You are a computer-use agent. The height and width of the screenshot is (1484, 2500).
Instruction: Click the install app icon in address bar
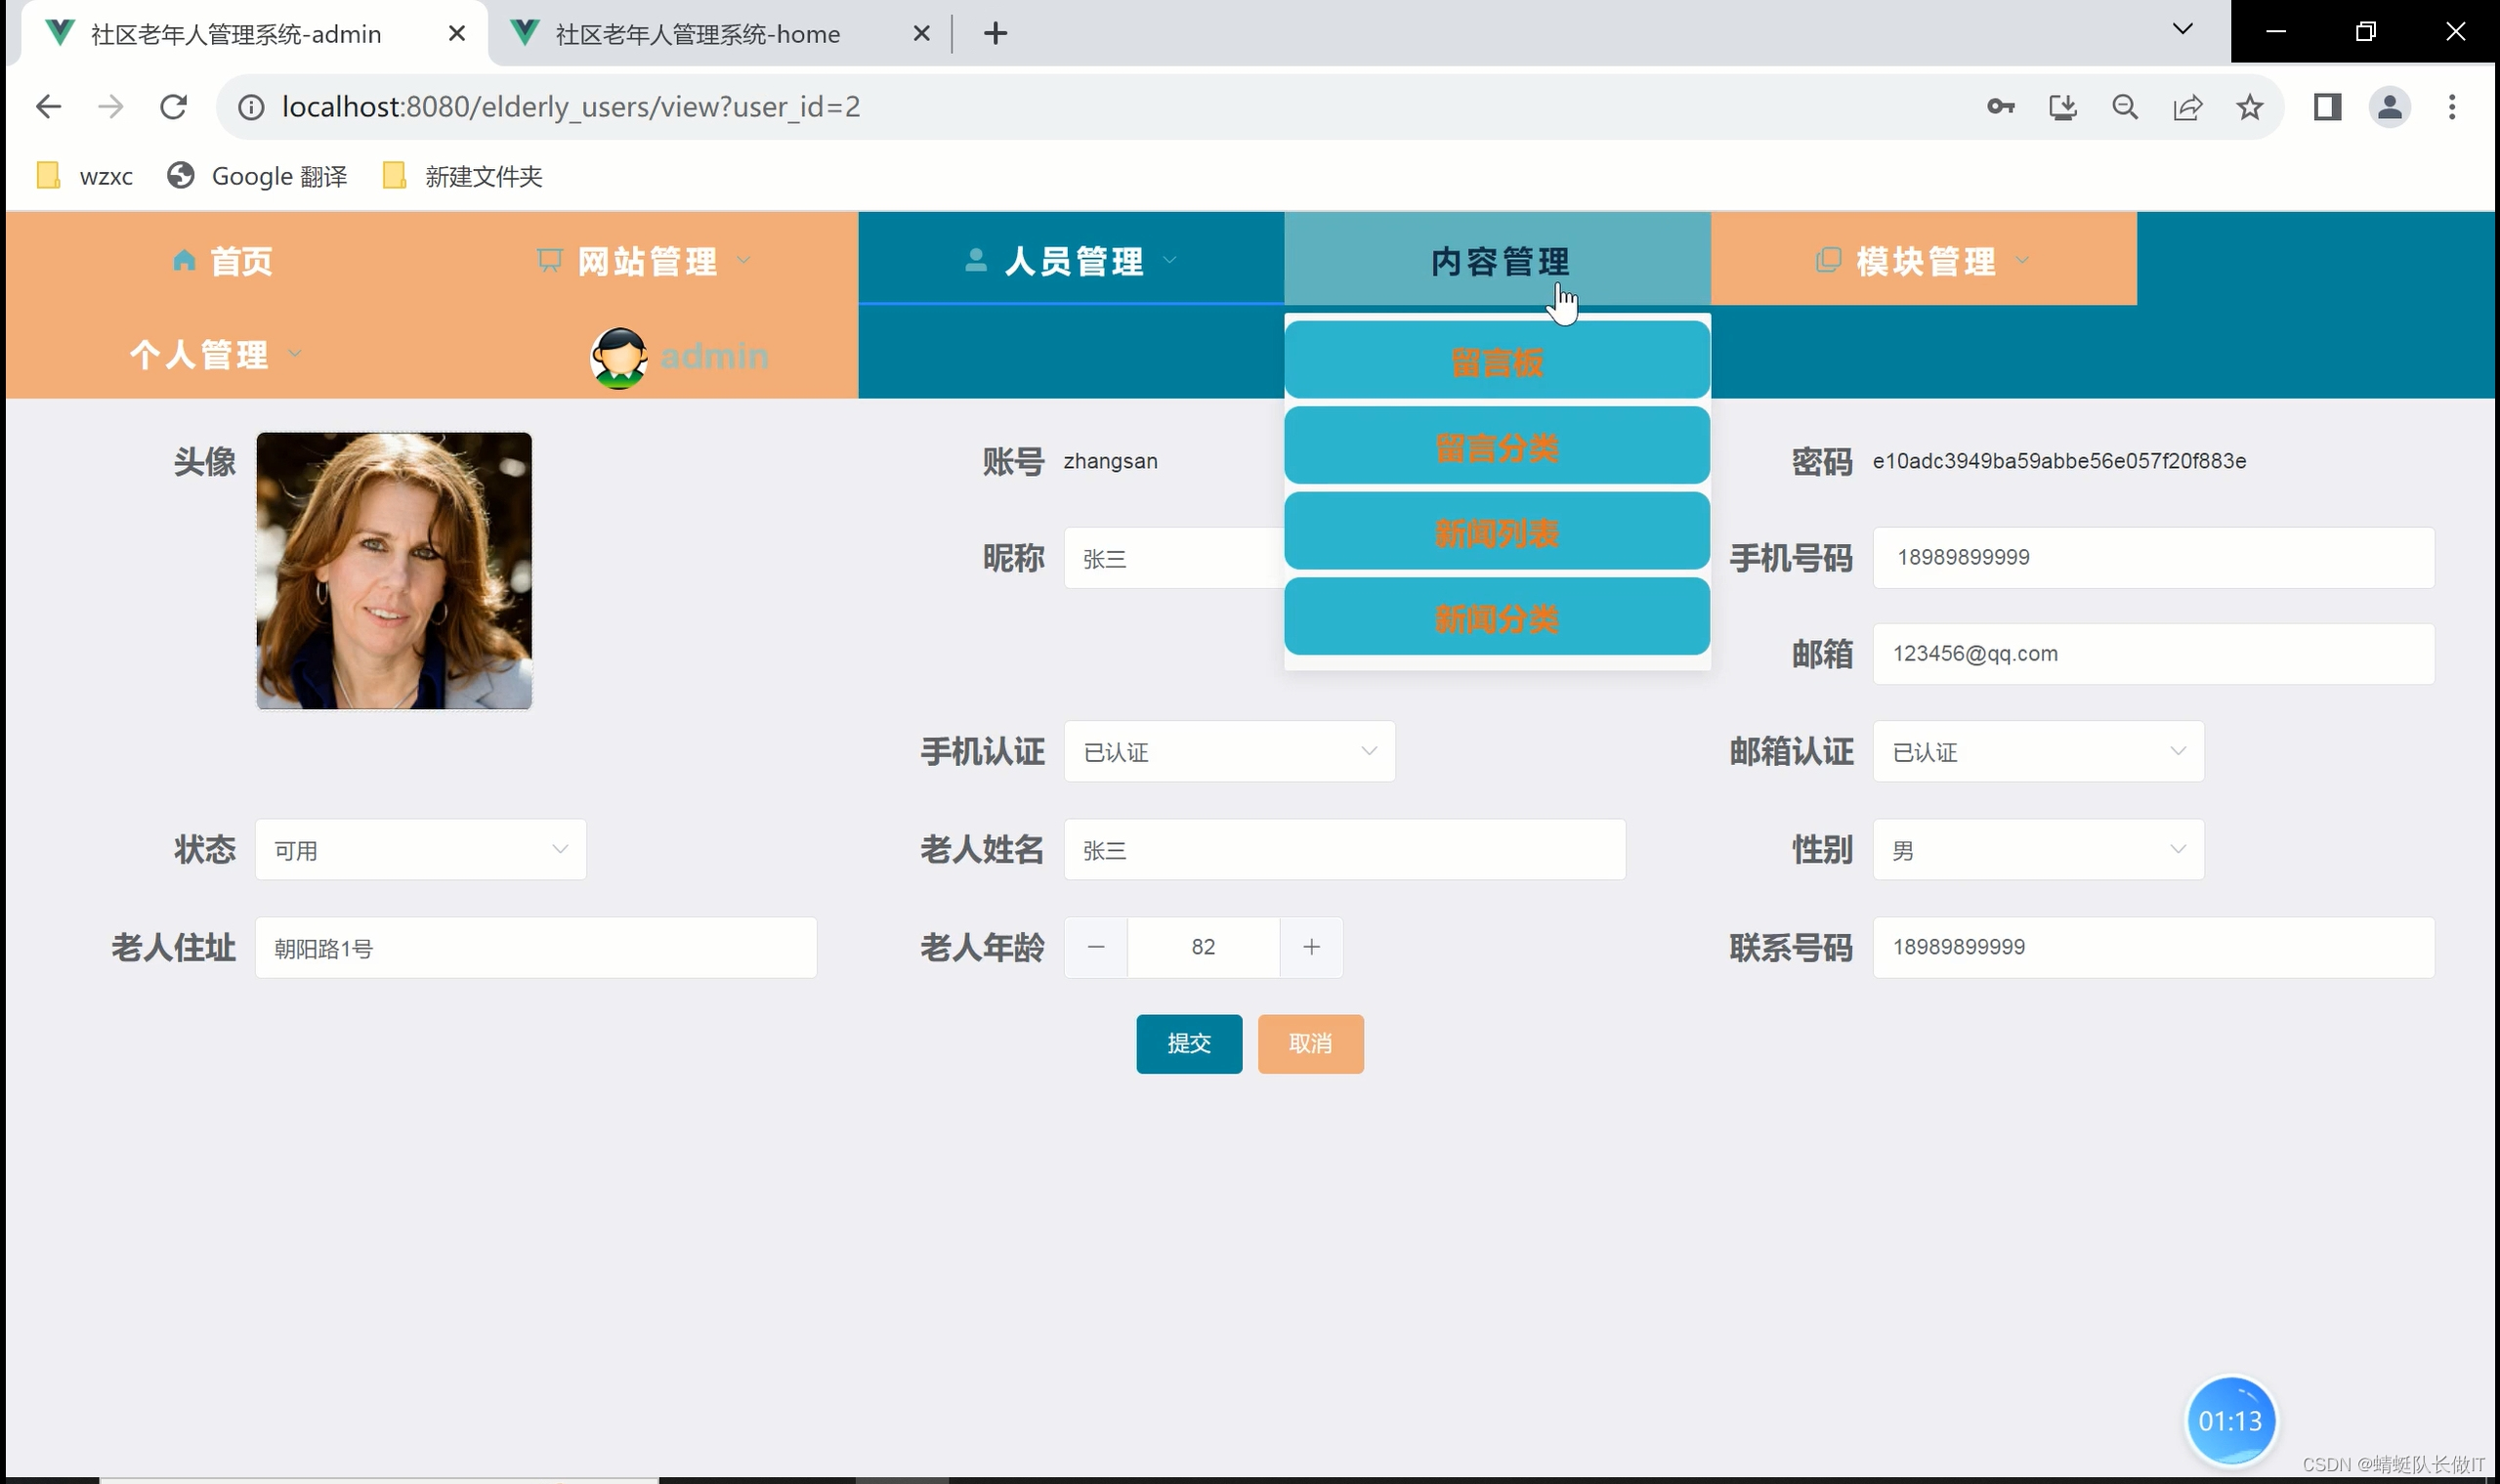2062,107
